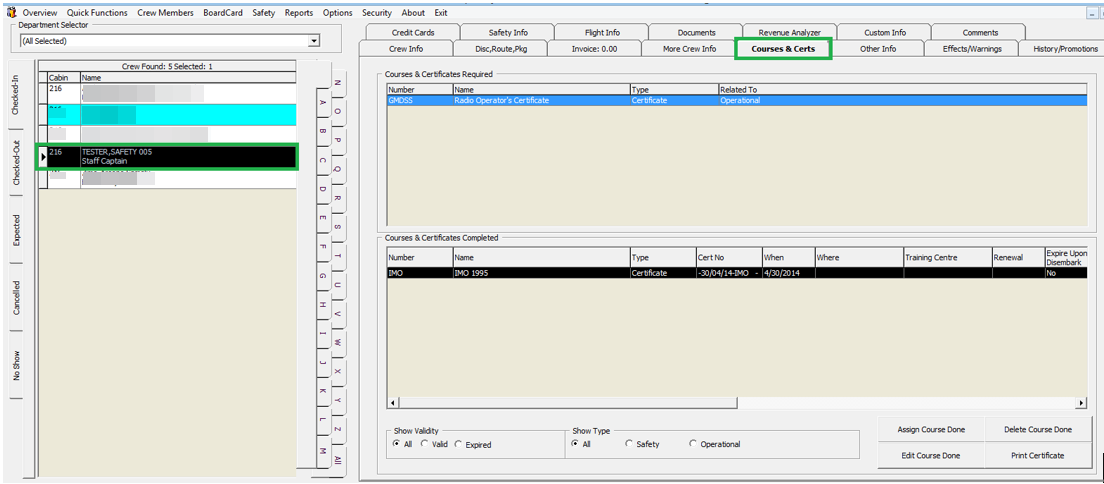Open the Security menu
The image size is (1104, 484).
pyautogui.click(x=377, y=13)
